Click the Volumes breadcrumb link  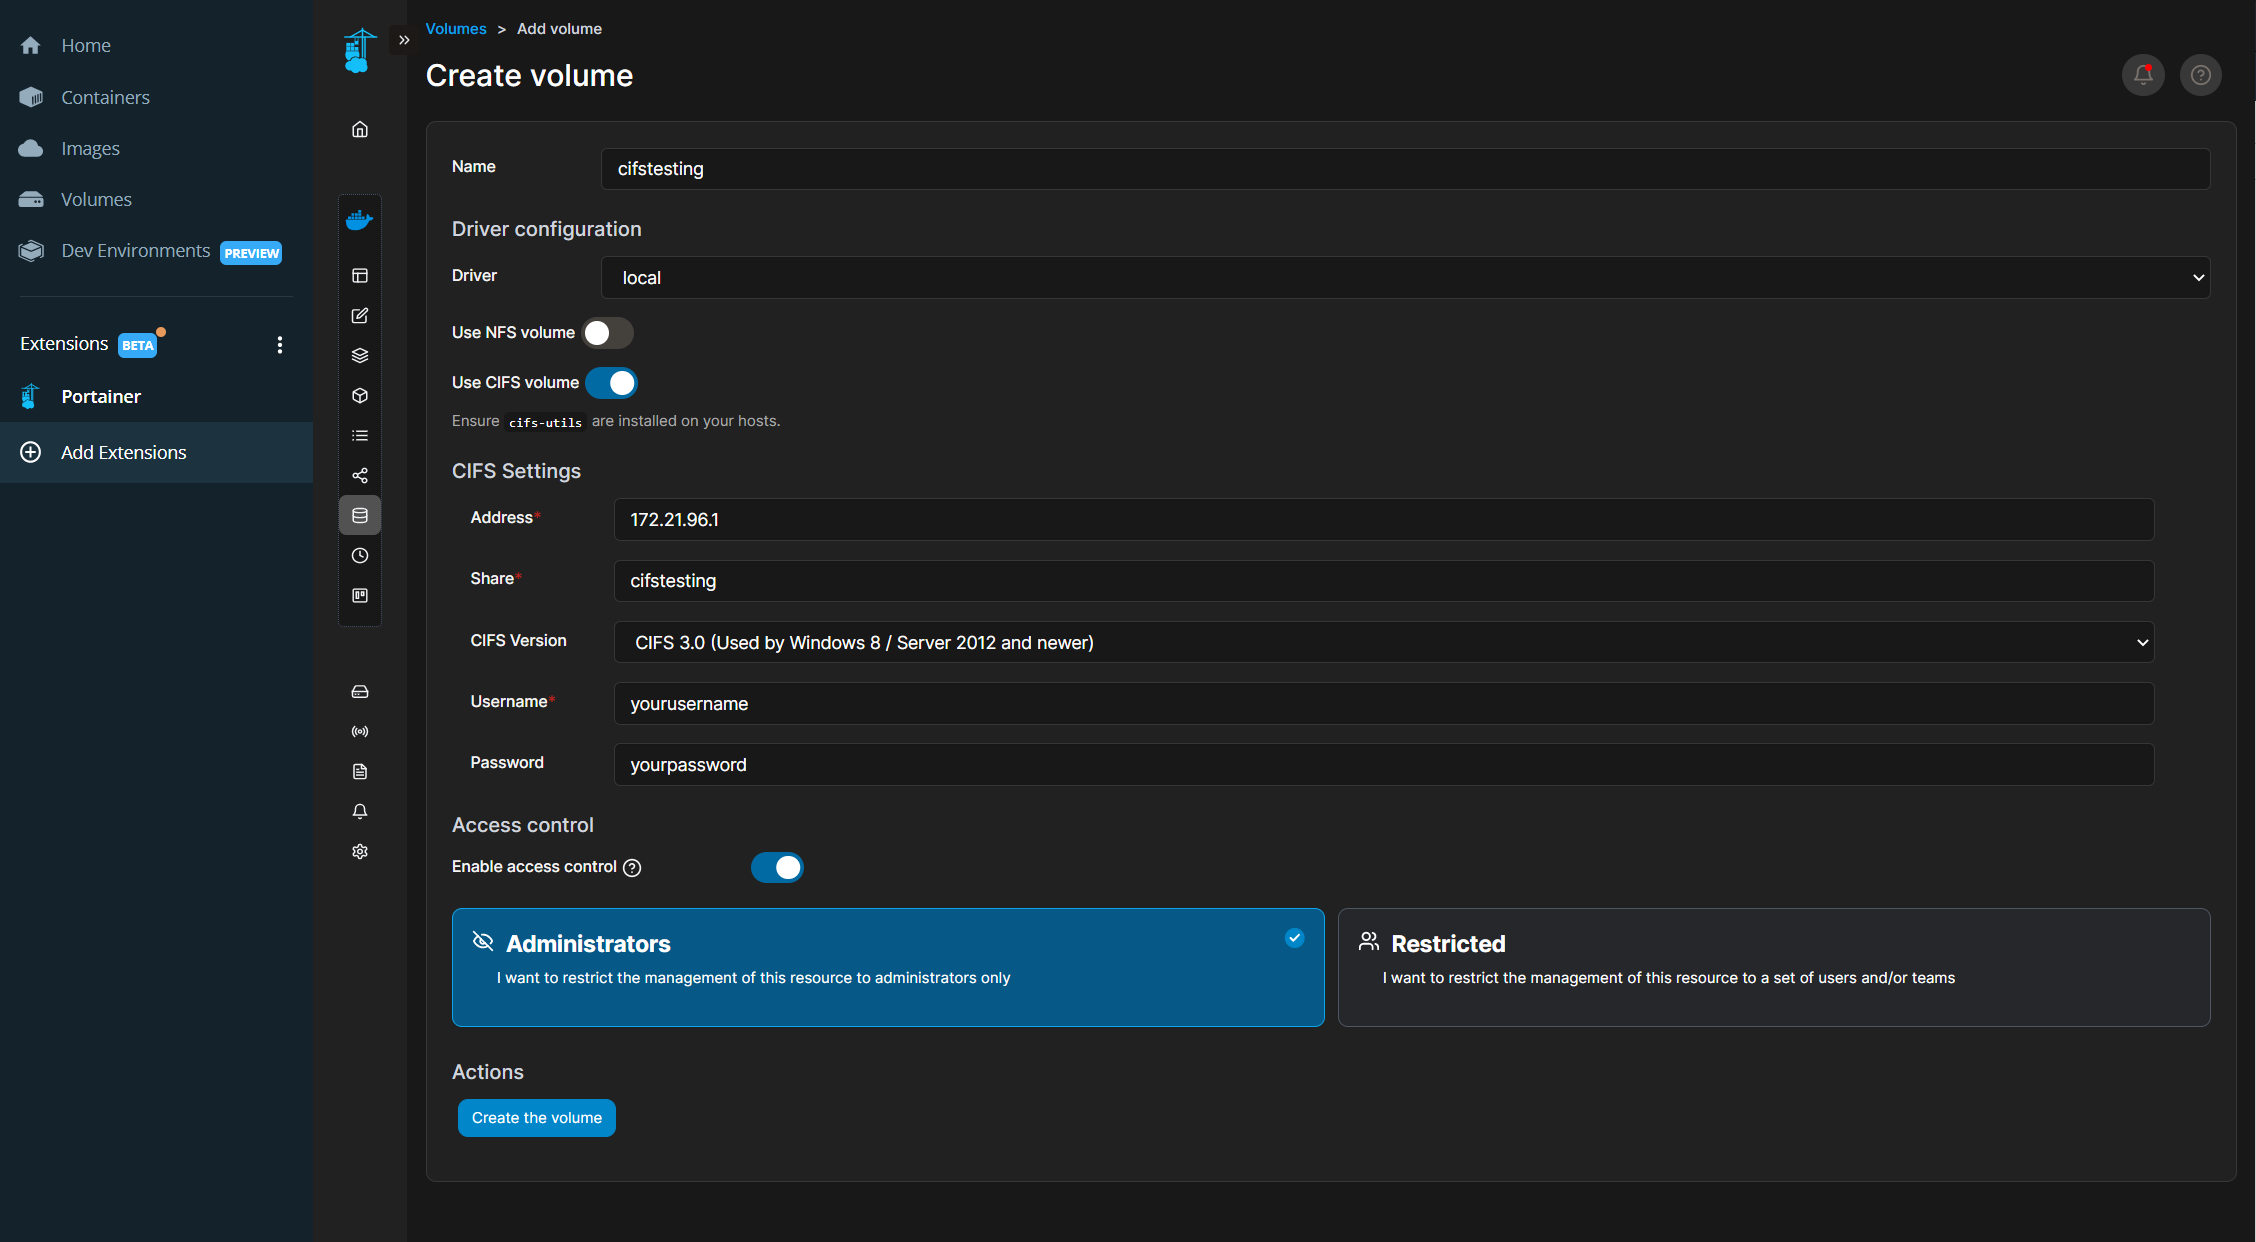coord(456,29)
